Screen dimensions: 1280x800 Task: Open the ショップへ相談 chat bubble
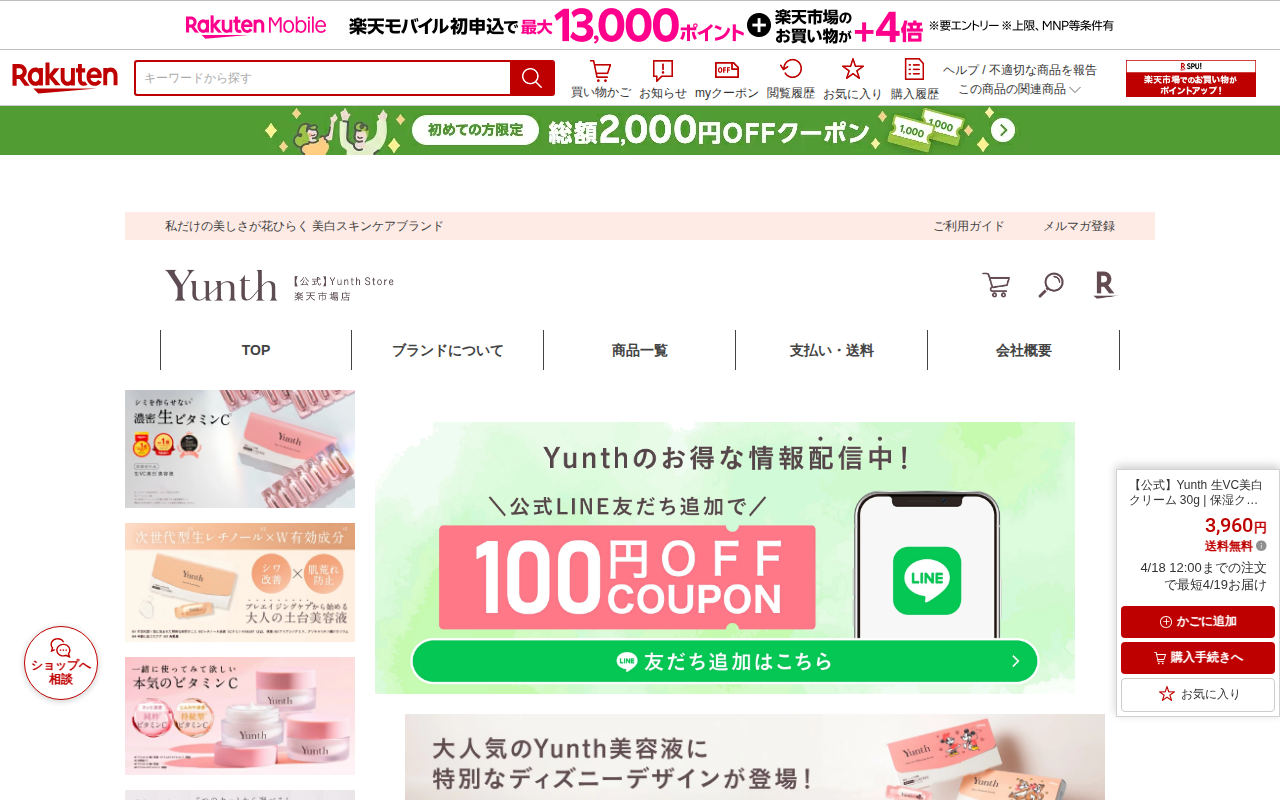[x=61, y=663]
